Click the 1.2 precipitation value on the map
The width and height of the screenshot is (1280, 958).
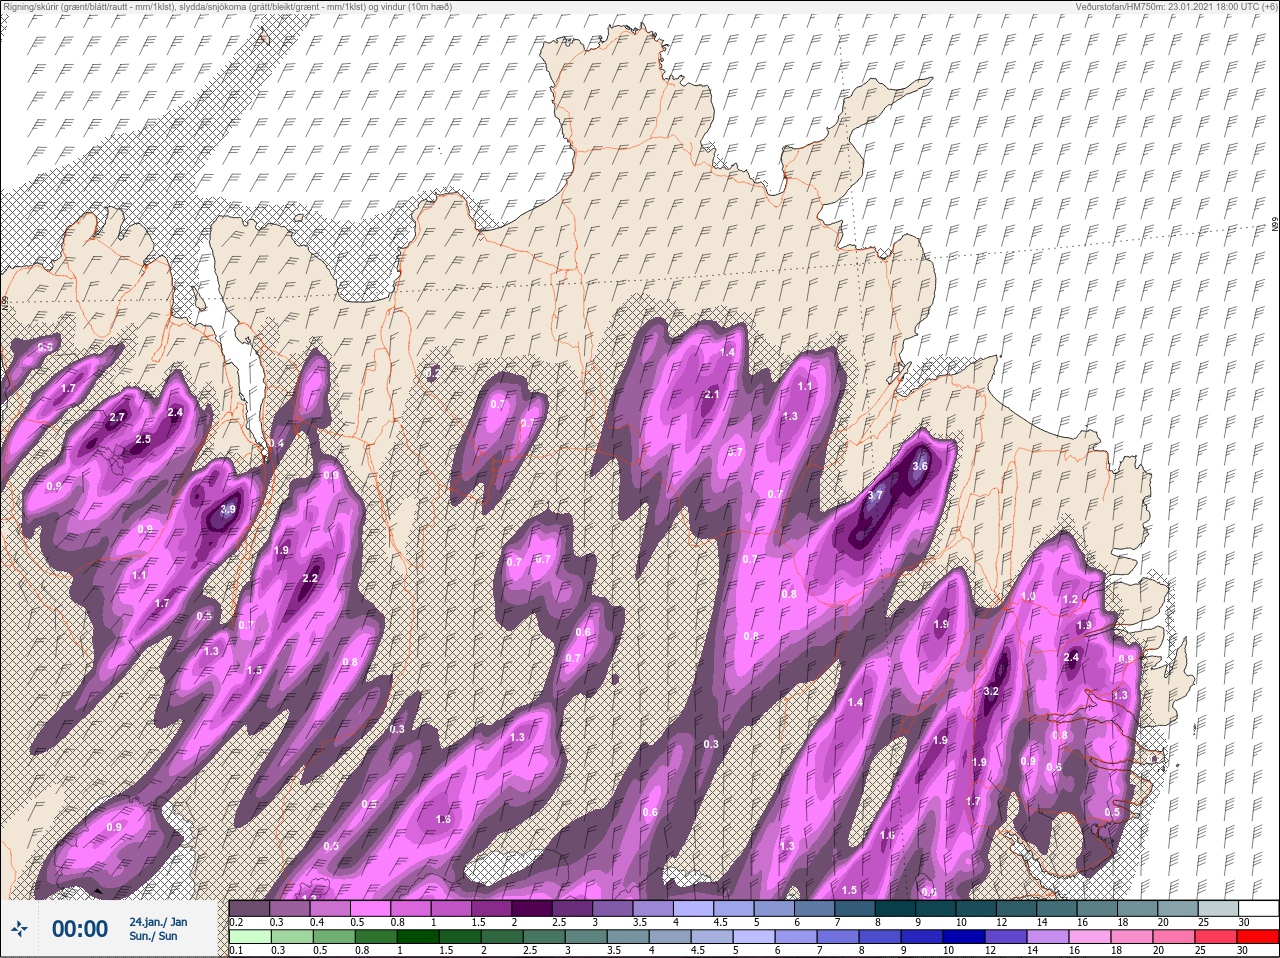[x=1071, y=600]
